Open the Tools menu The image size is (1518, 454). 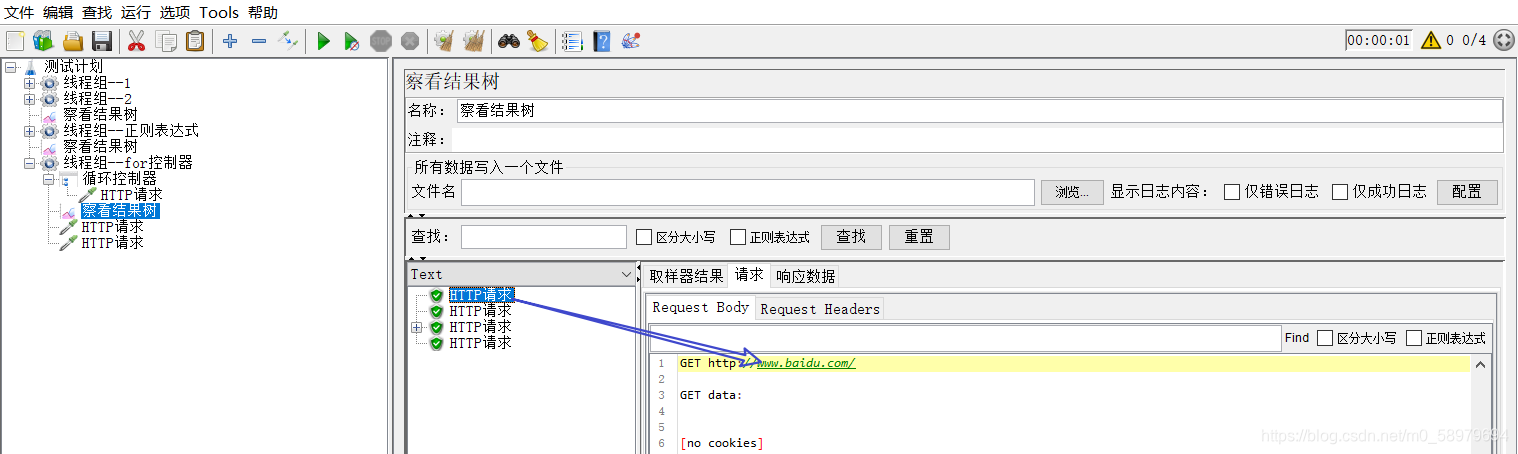point(219,12)
